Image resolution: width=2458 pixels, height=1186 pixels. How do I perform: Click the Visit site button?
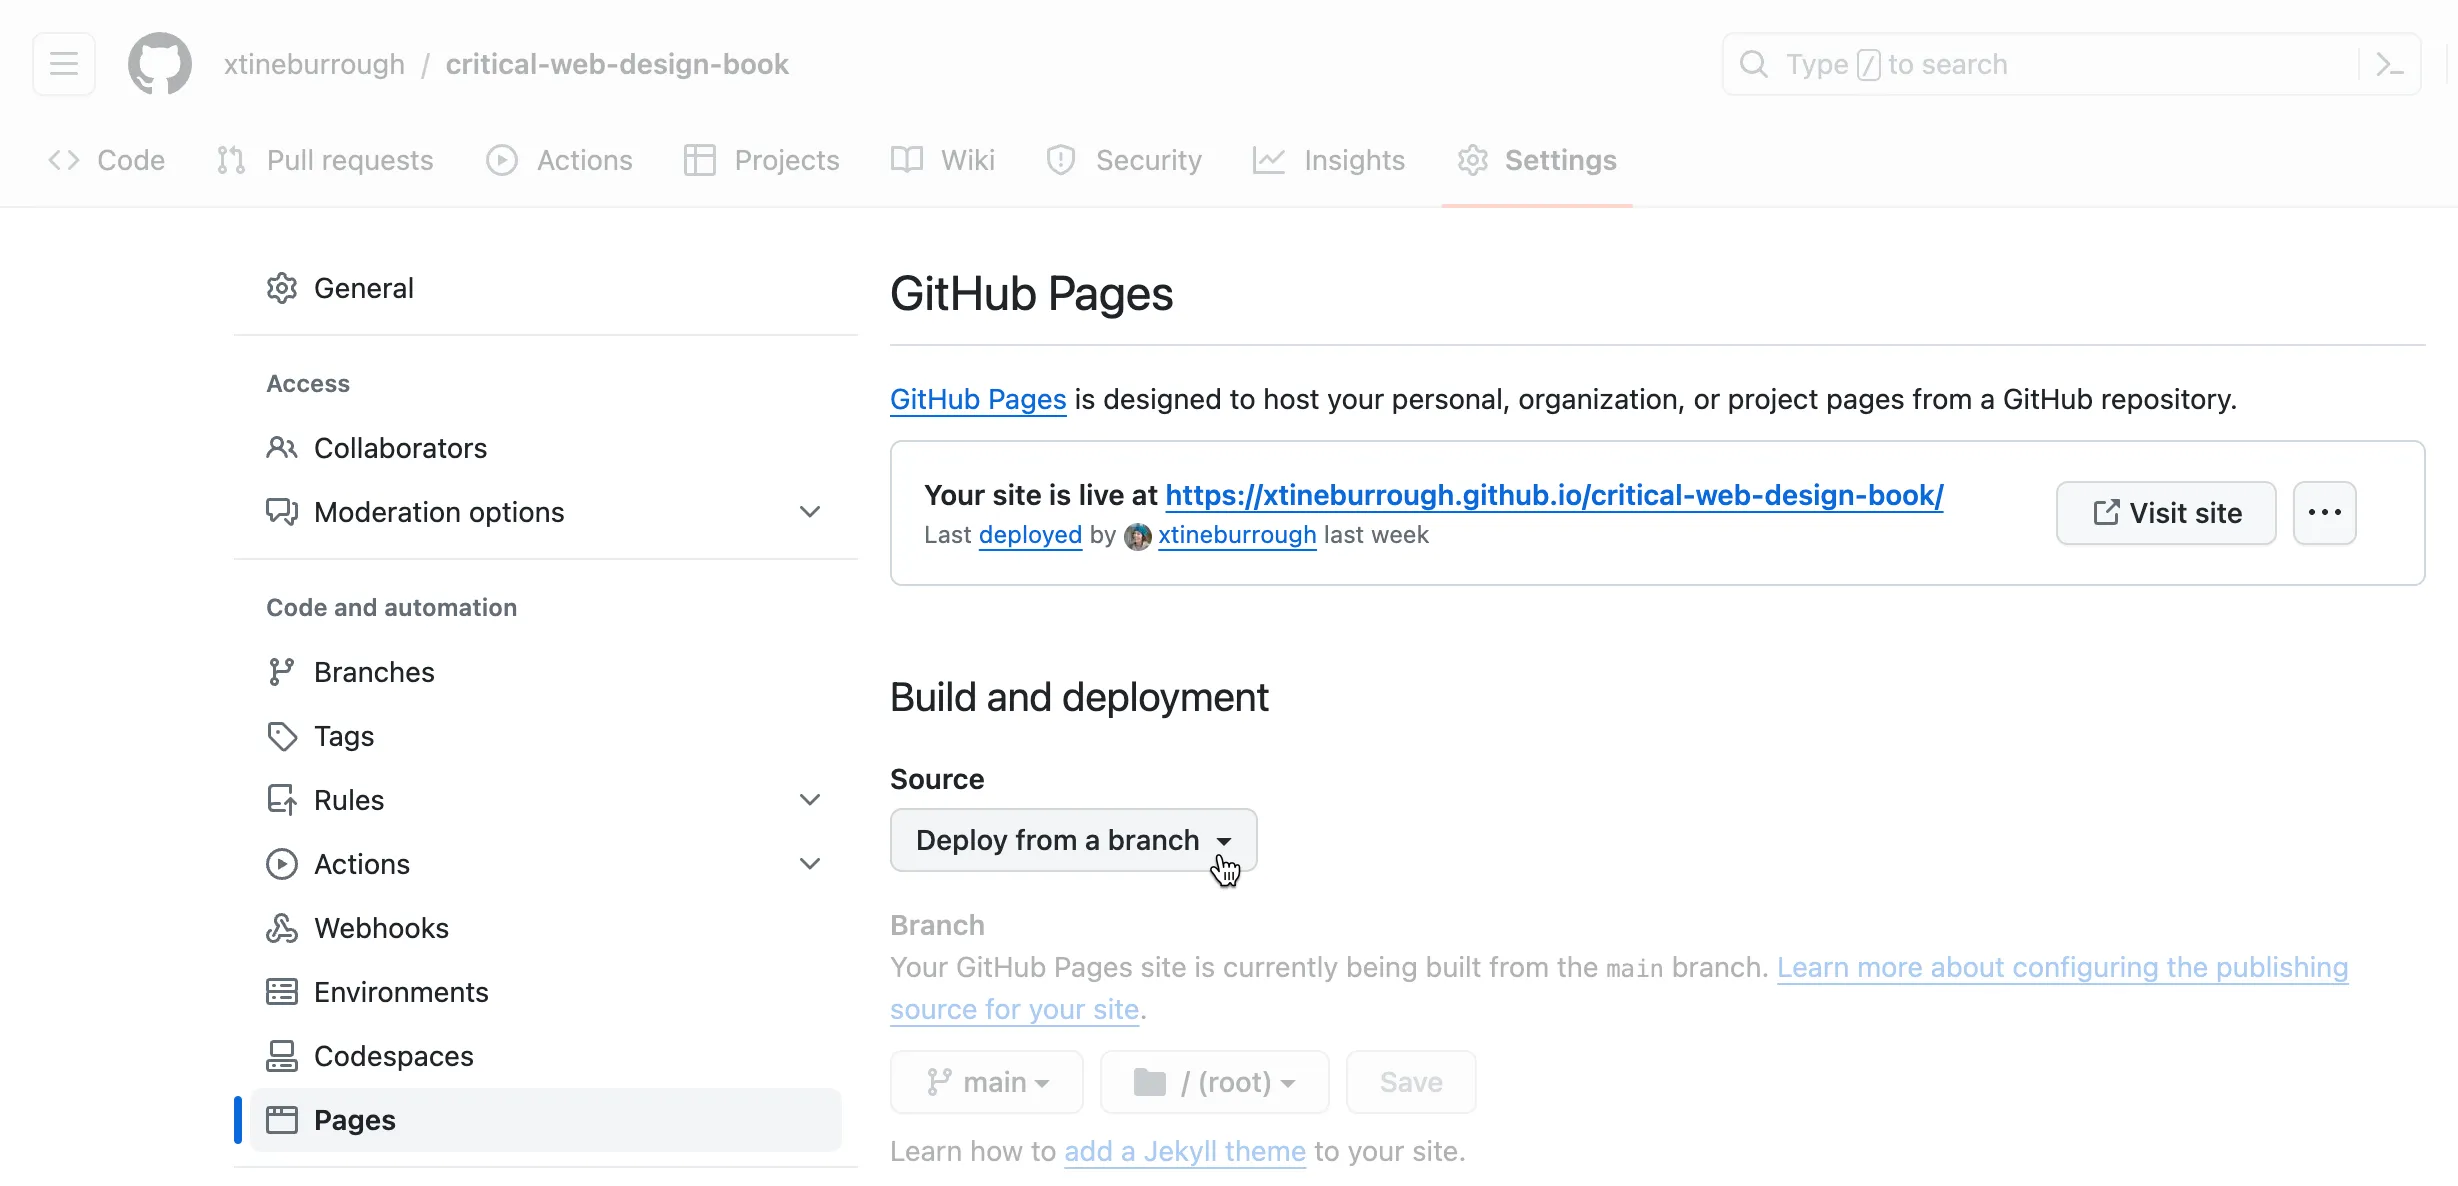point(2166,513)
